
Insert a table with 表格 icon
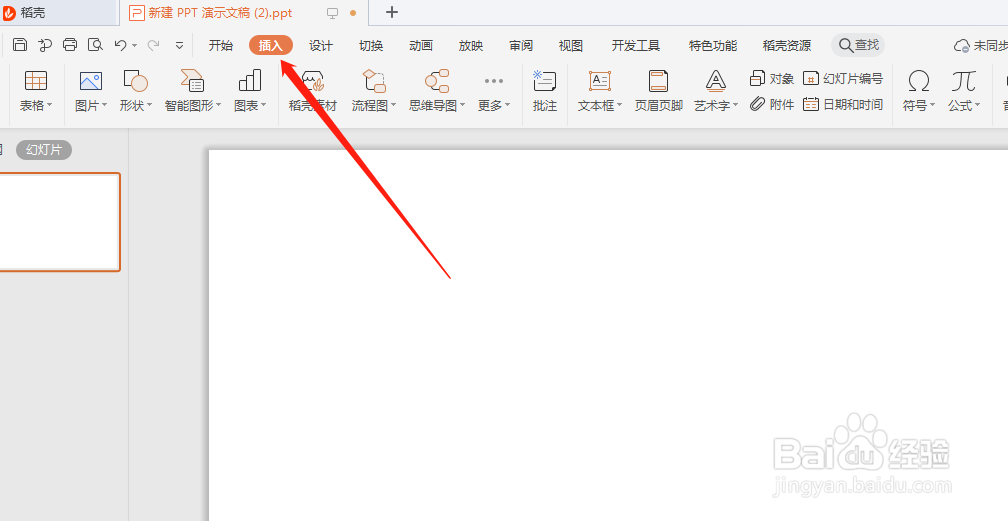(x=36, y=81)
